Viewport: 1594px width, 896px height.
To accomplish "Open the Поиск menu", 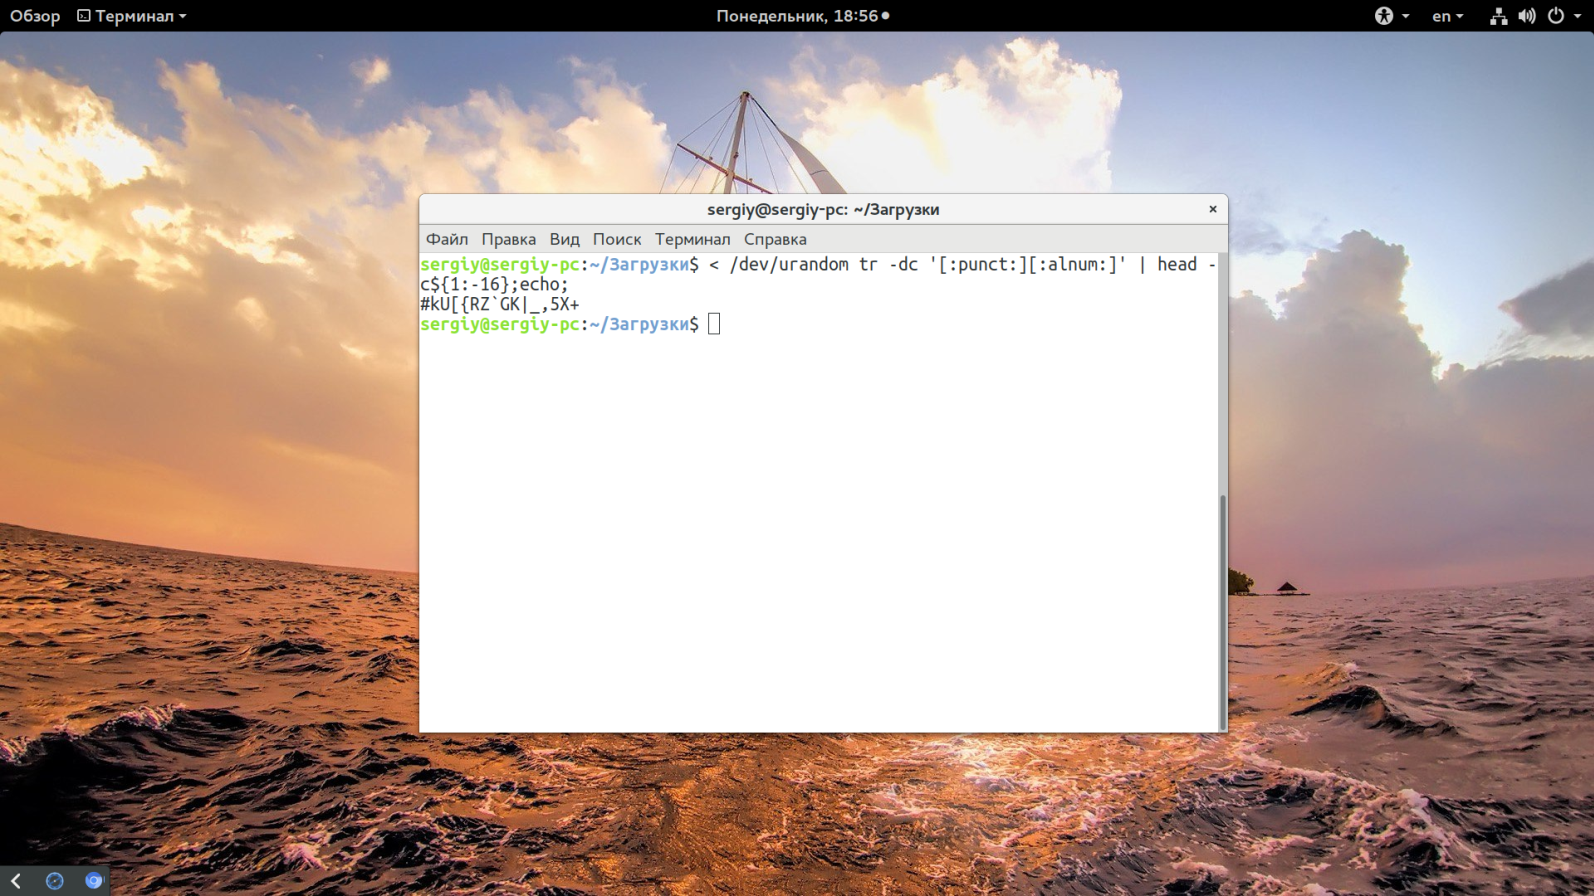I will 616,239.
